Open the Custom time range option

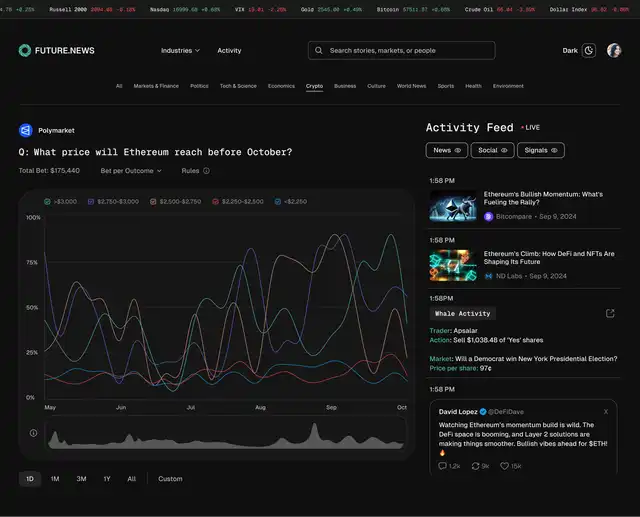[170, 479]
